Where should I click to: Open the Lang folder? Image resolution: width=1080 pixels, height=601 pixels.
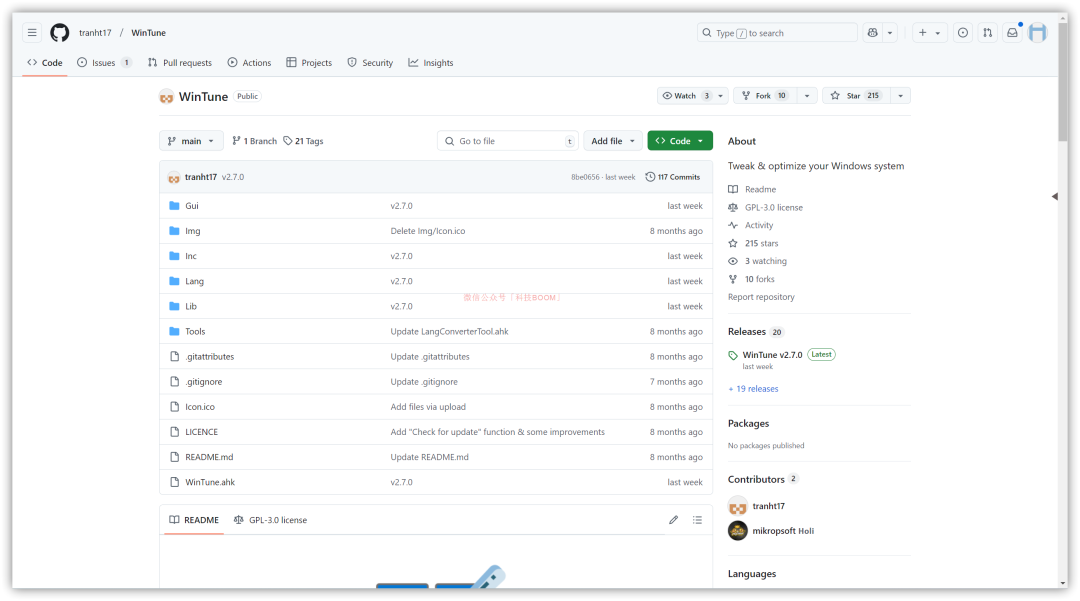(x=194, y=282)
